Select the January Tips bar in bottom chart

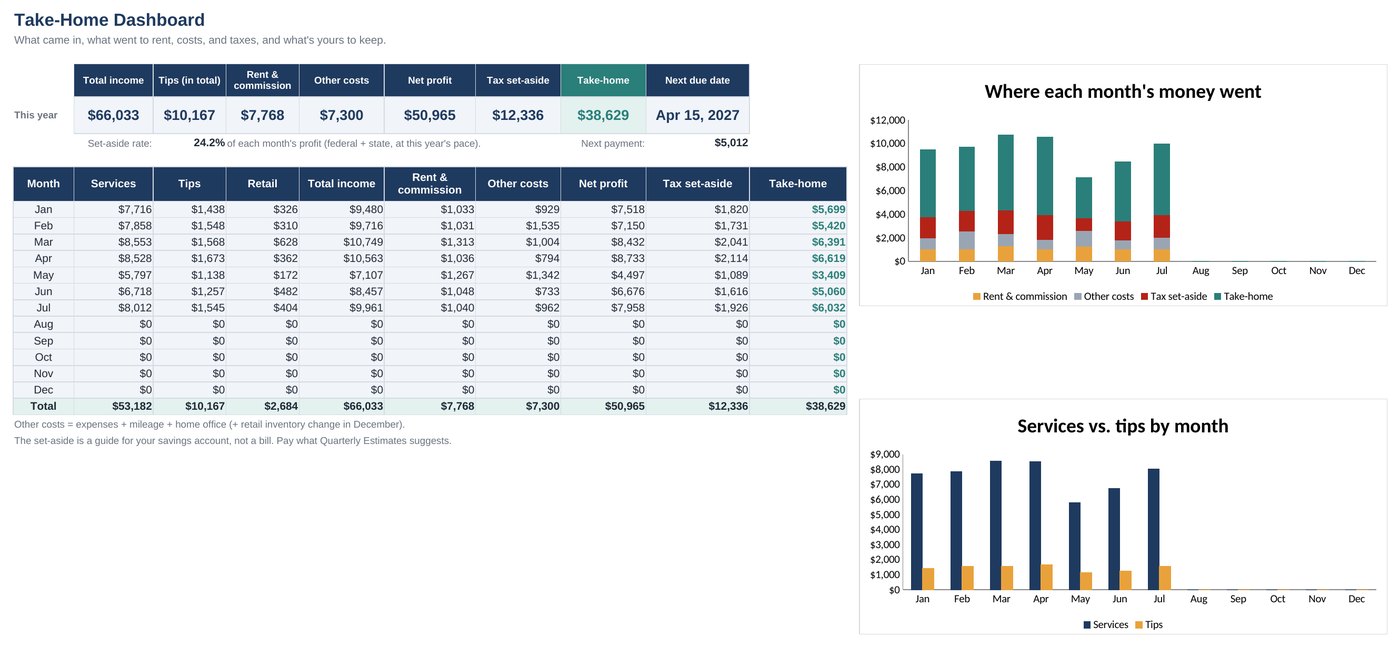coord(928,578)
